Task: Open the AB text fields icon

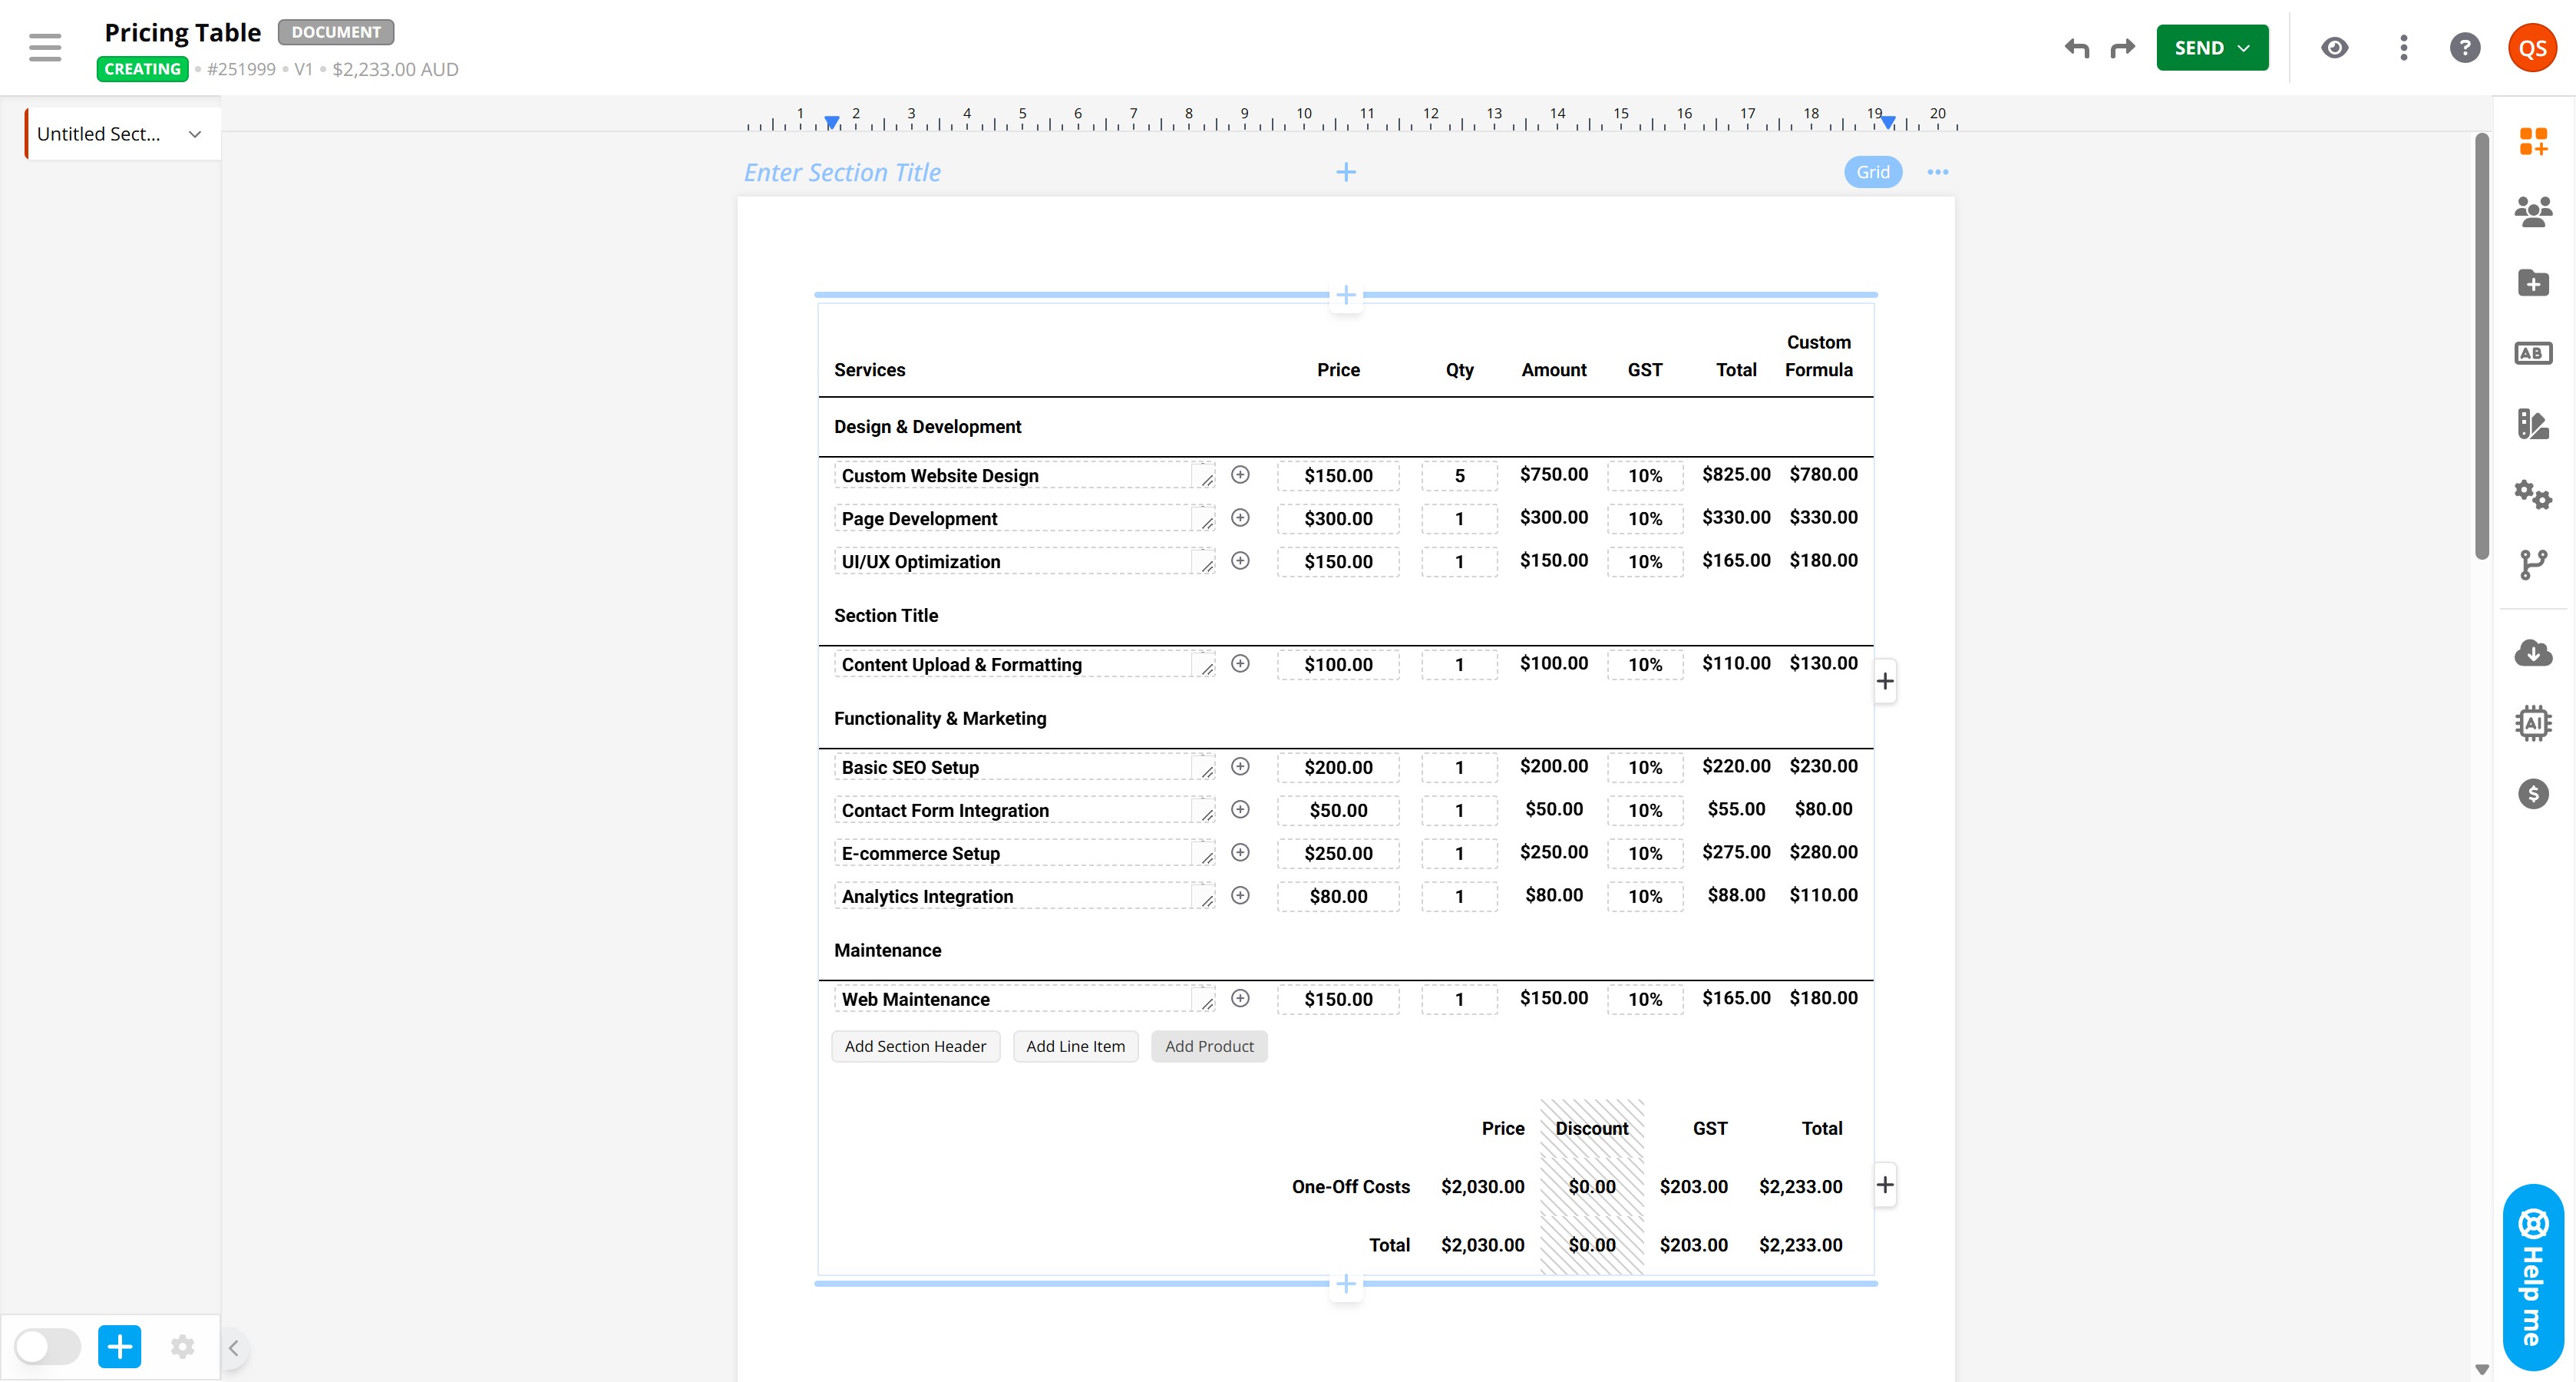Action: pos(2532,353)
